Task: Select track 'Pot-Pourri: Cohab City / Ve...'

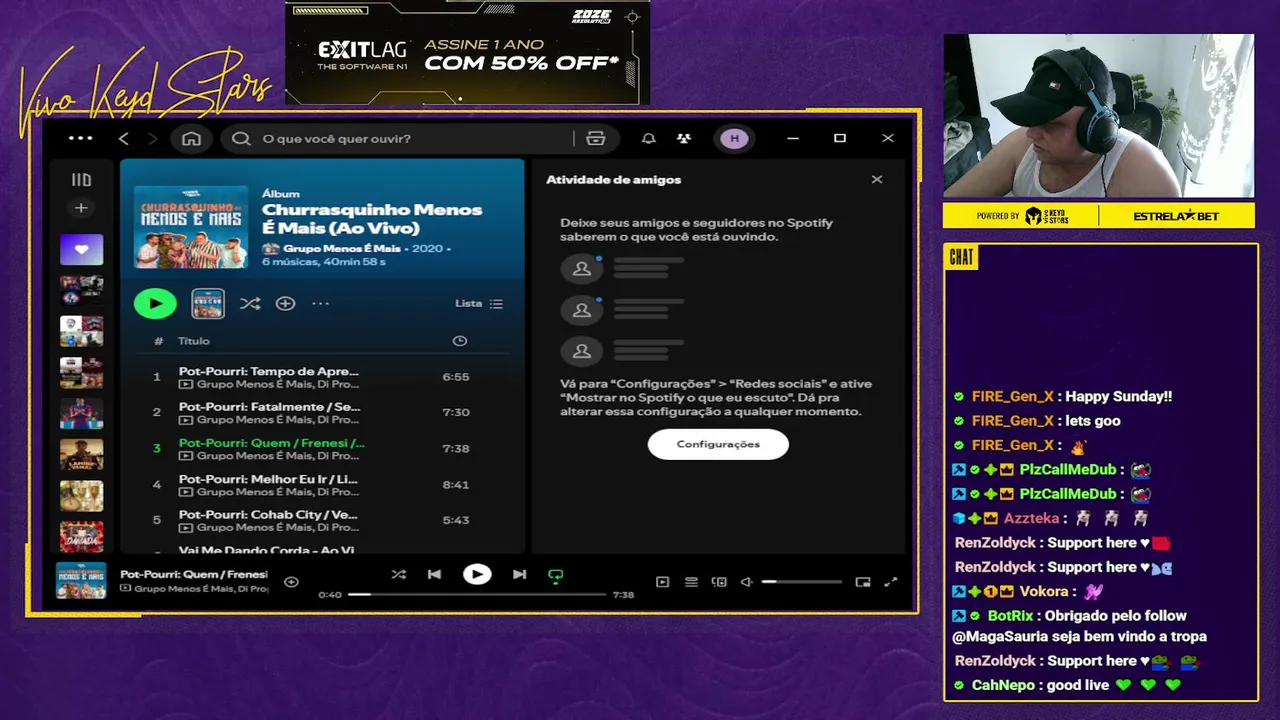Action: [322, 520]
